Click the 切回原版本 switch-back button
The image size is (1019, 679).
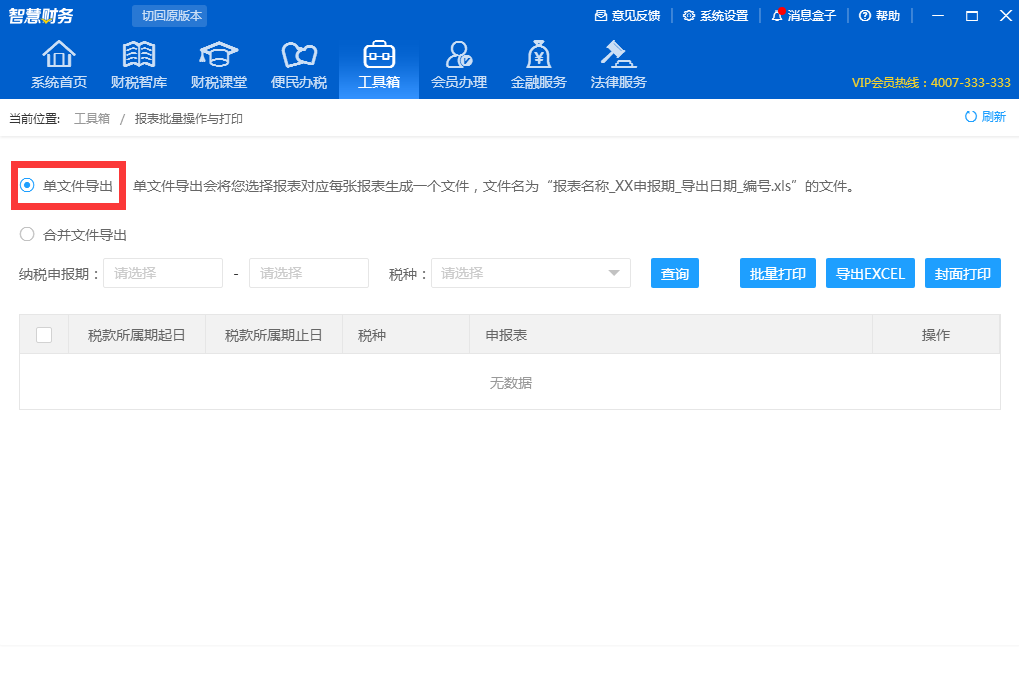pos(169,16)
